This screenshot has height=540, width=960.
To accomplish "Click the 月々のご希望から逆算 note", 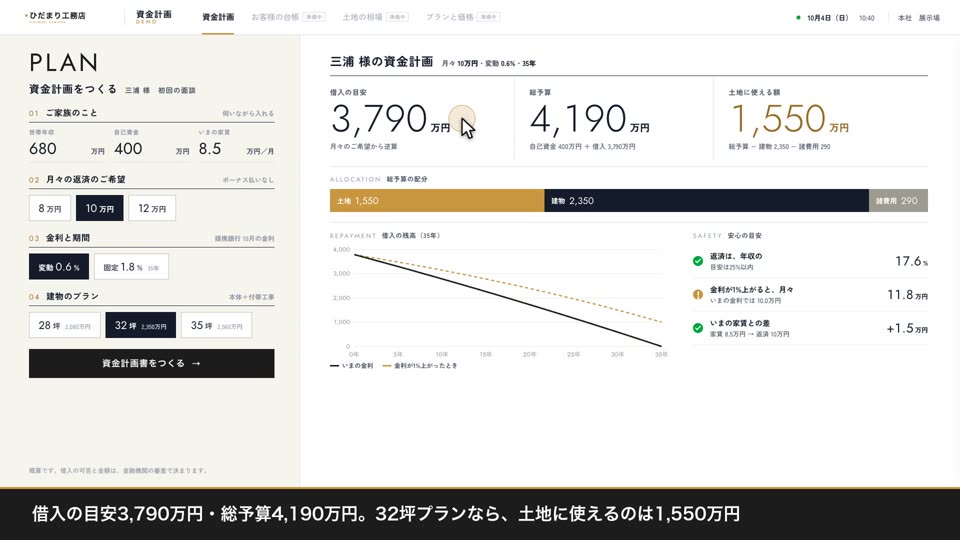I will point(364,147).
